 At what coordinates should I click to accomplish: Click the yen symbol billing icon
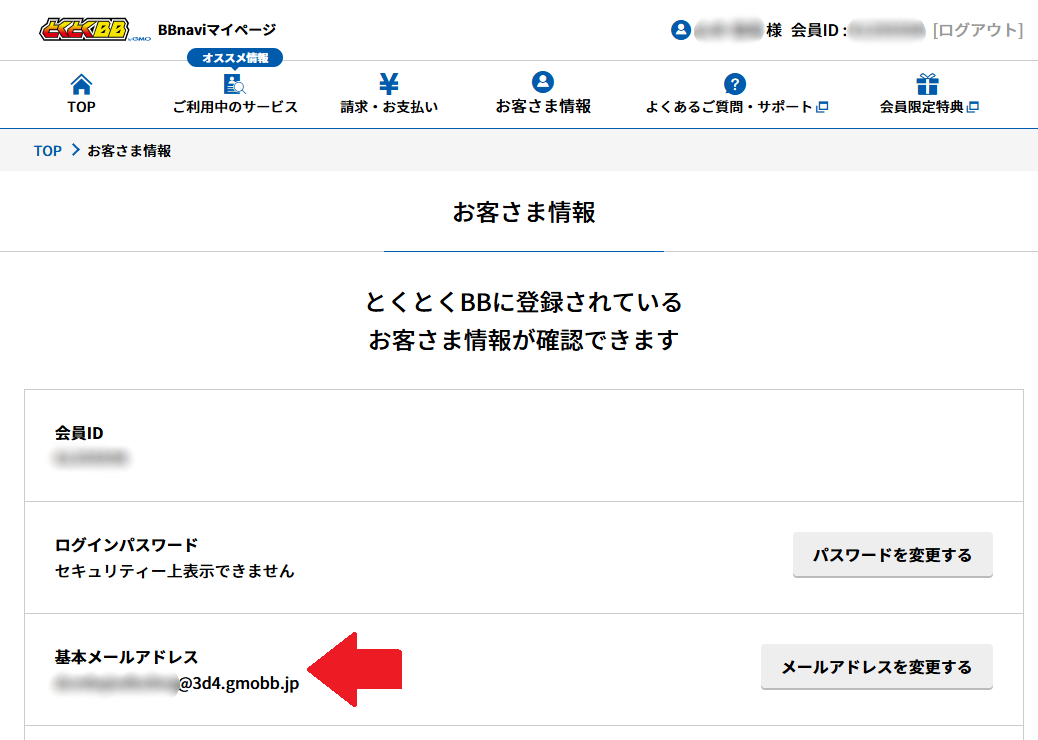pyautogui.click(x=389, y=84)
